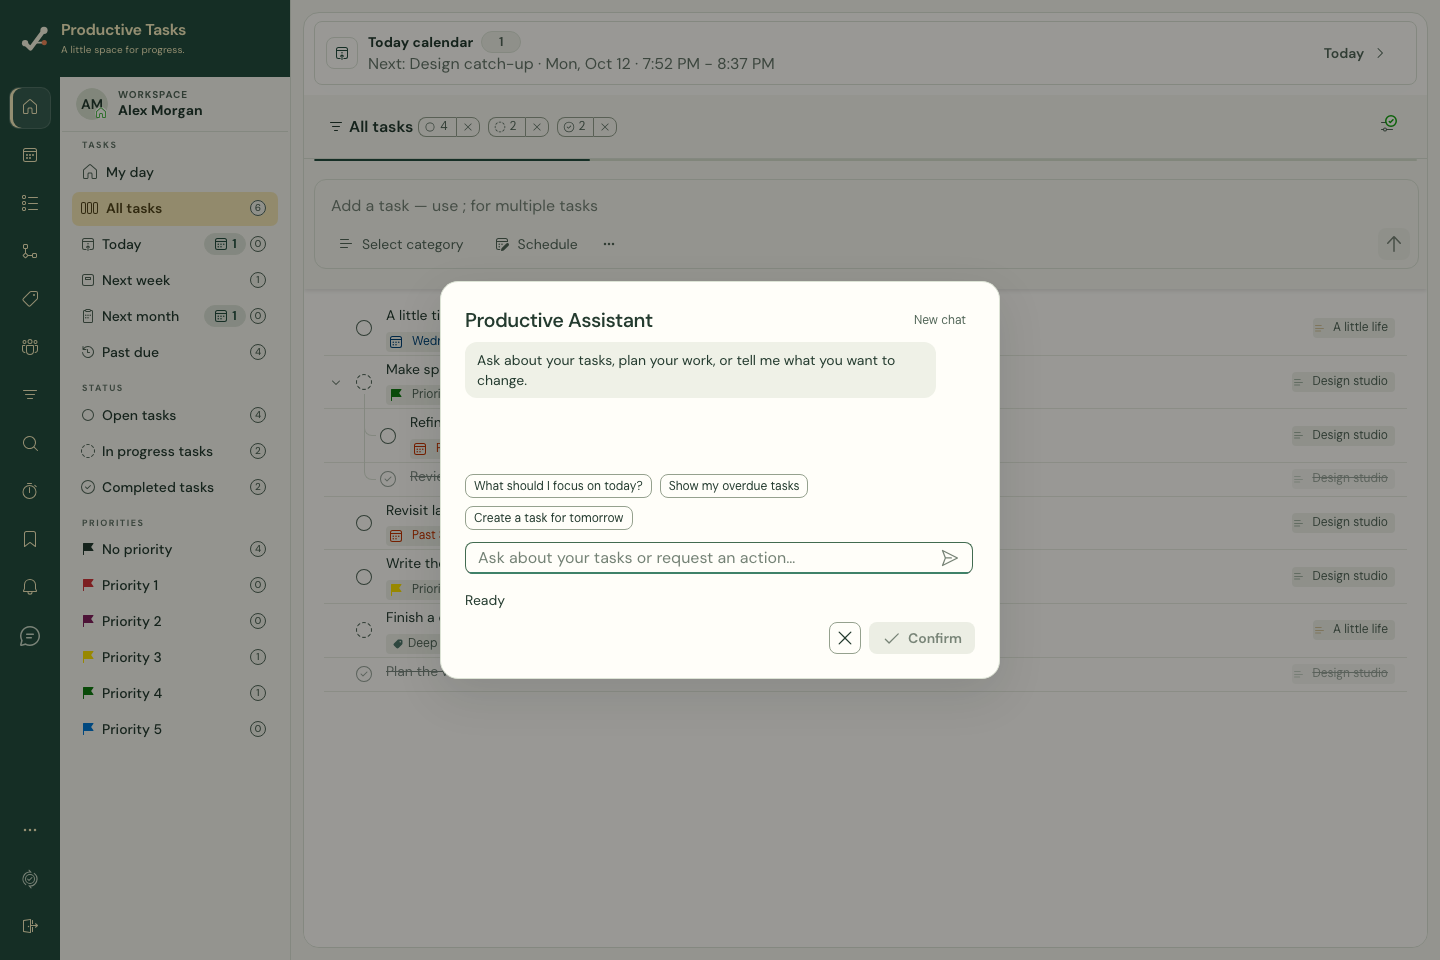Toggle the checkbox for 'A little ti…' task
The width and height of the screenshot is (1440, 960).
(364, 328)
